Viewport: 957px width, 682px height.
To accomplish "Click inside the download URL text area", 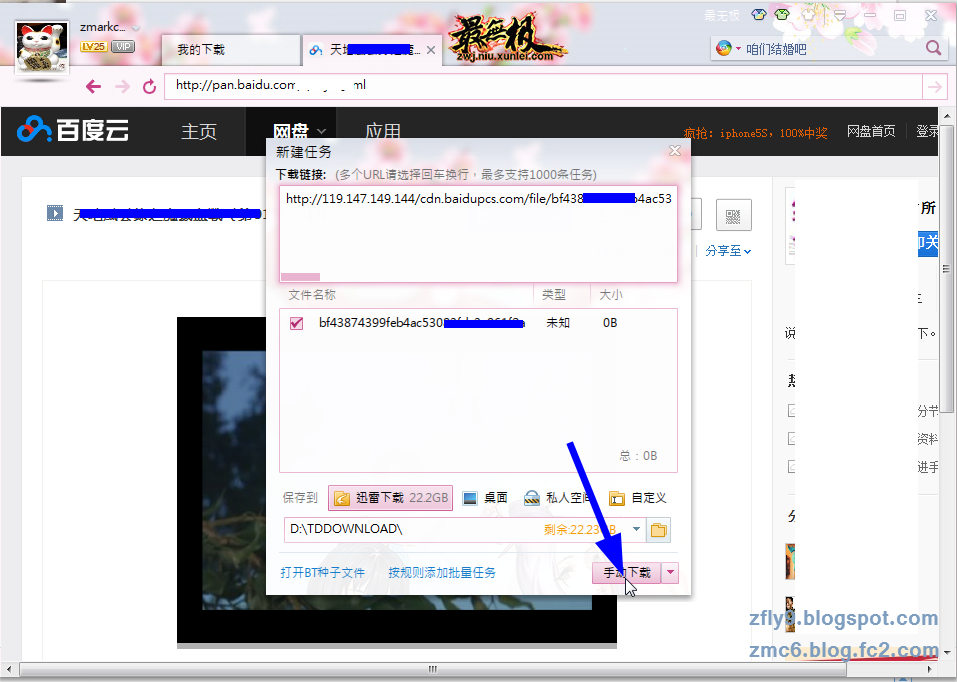I will pyautogui.click(x=478, y=234).
